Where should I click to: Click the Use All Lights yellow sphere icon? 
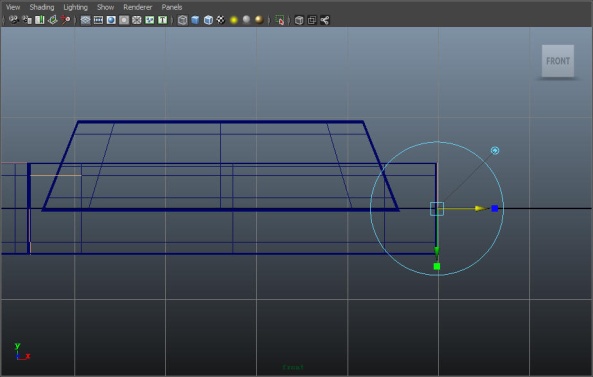(234, 20)
